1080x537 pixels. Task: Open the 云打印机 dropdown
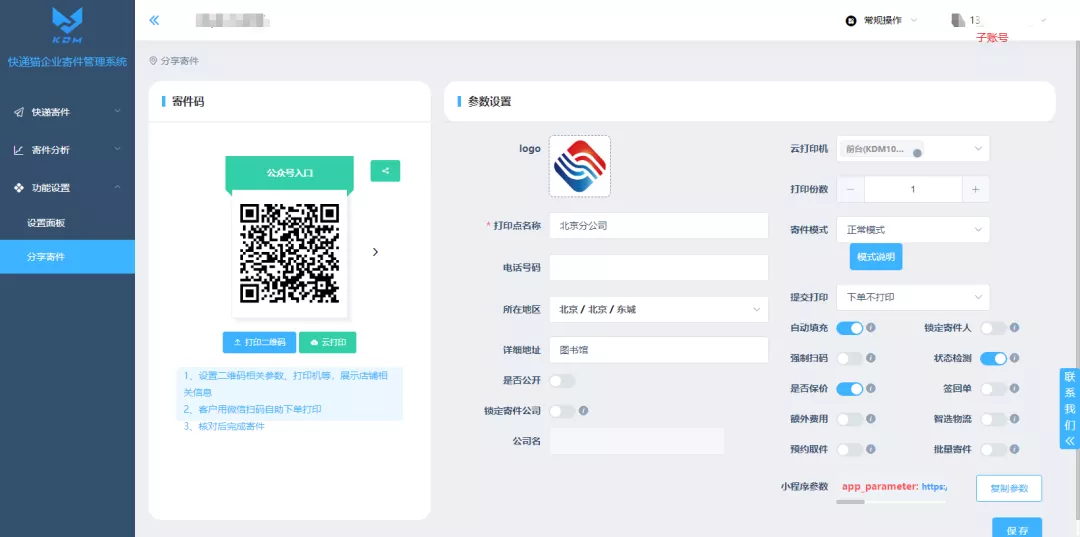point(913,149)
